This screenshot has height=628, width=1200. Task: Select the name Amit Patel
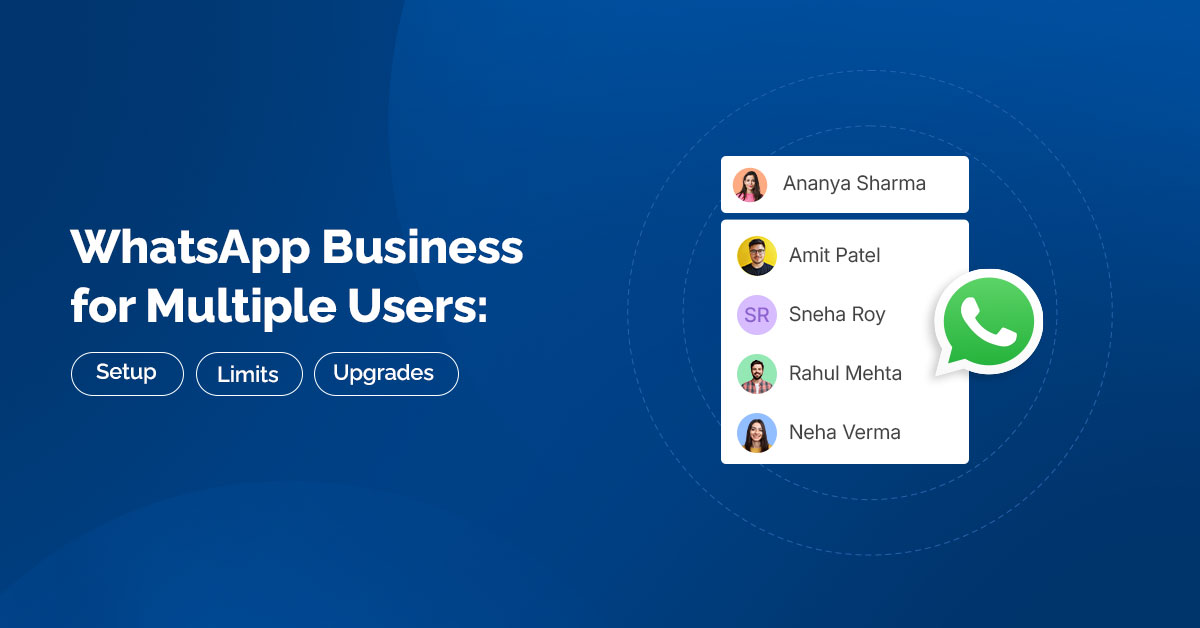click(x=835, y=256)
